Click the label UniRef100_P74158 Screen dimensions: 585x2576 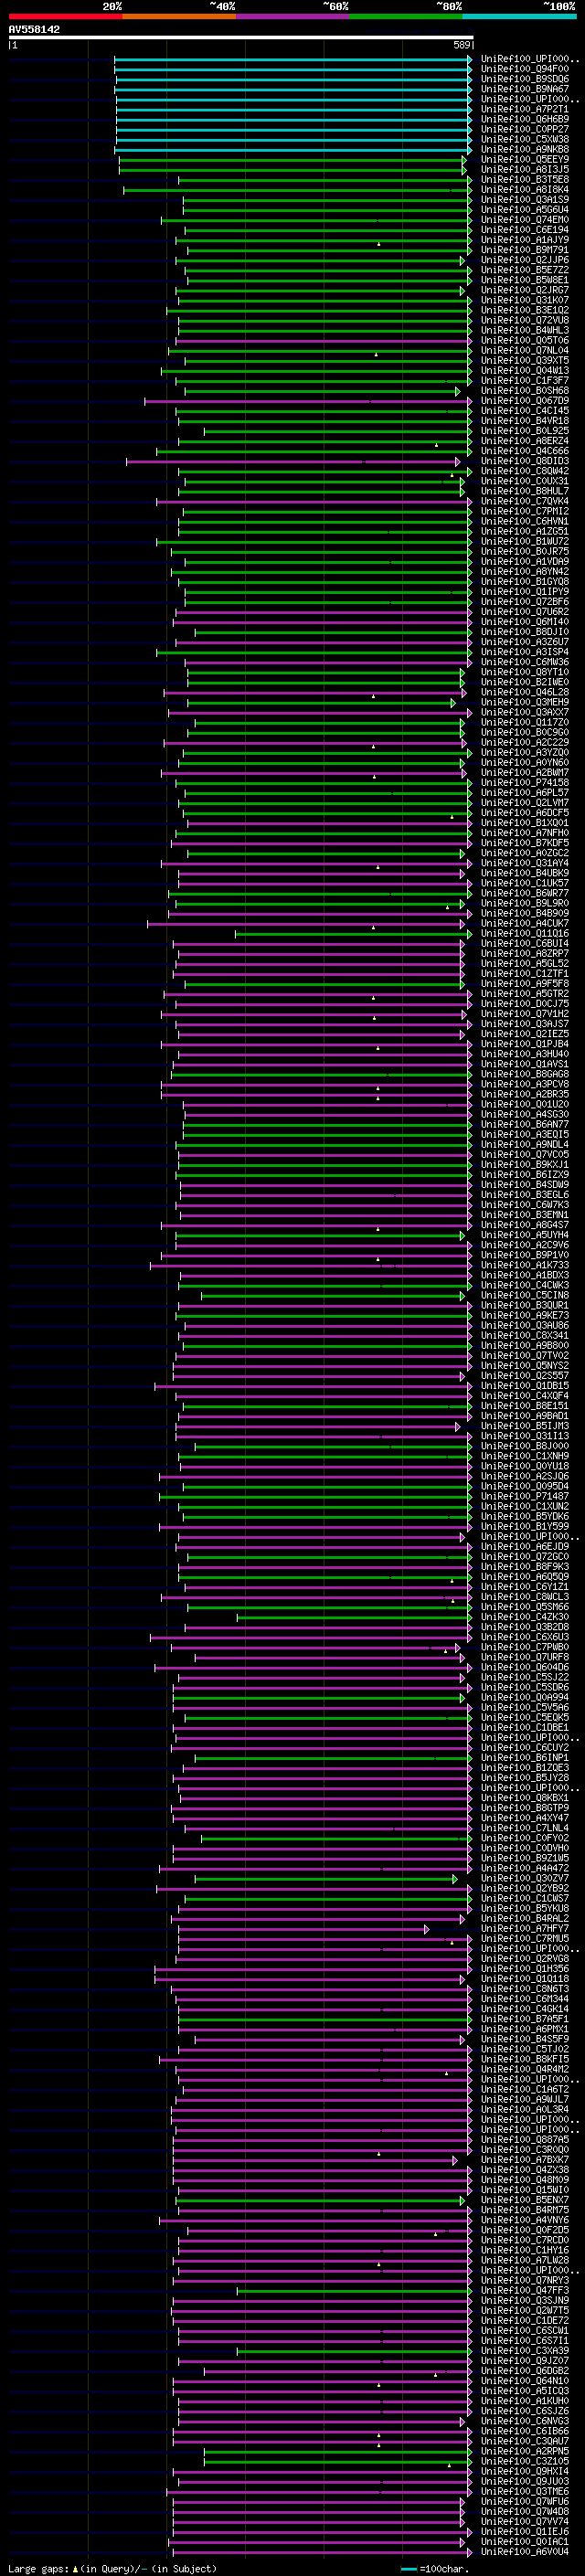click(x=524, y=782)
